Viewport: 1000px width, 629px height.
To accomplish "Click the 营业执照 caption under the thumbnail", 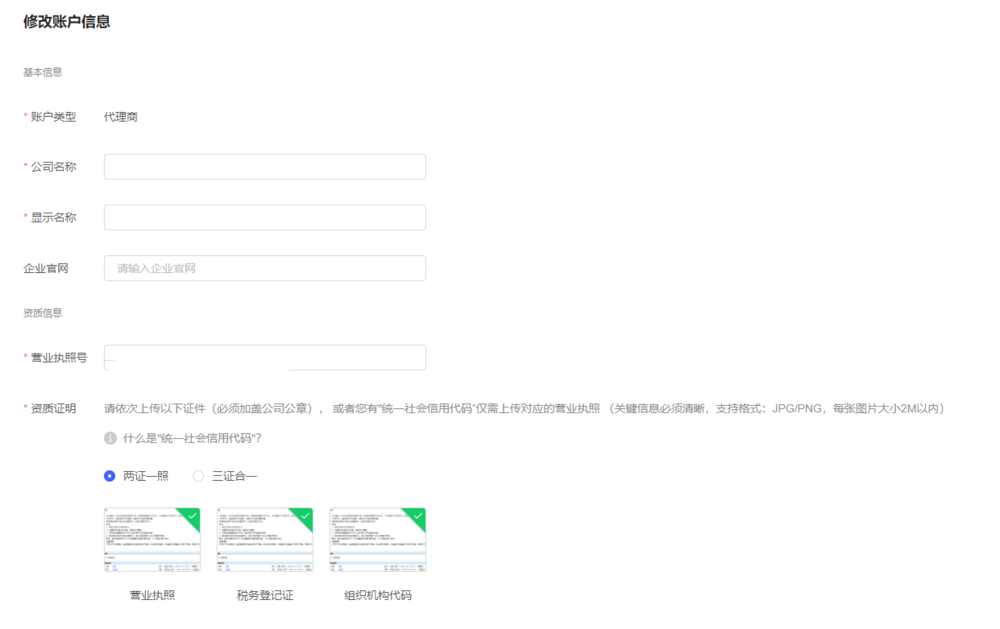I will (152, 595).
